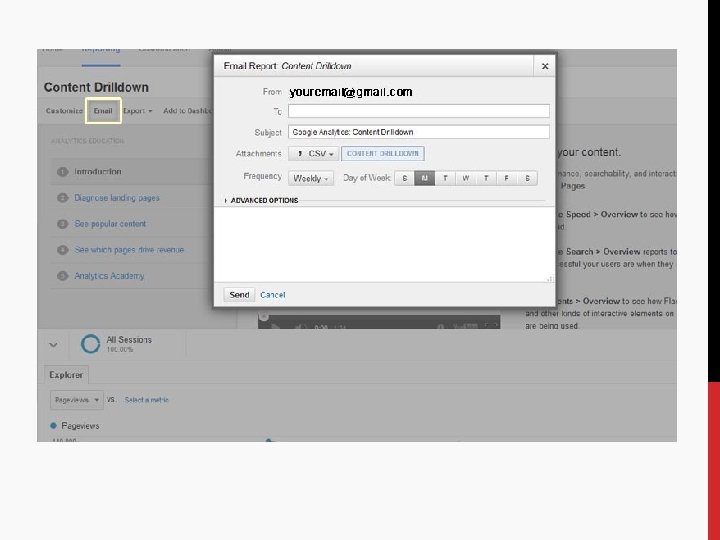Open the CSV attachment format dropdown
This screenshot has width=720, height=540.
(x=314, y=153)
